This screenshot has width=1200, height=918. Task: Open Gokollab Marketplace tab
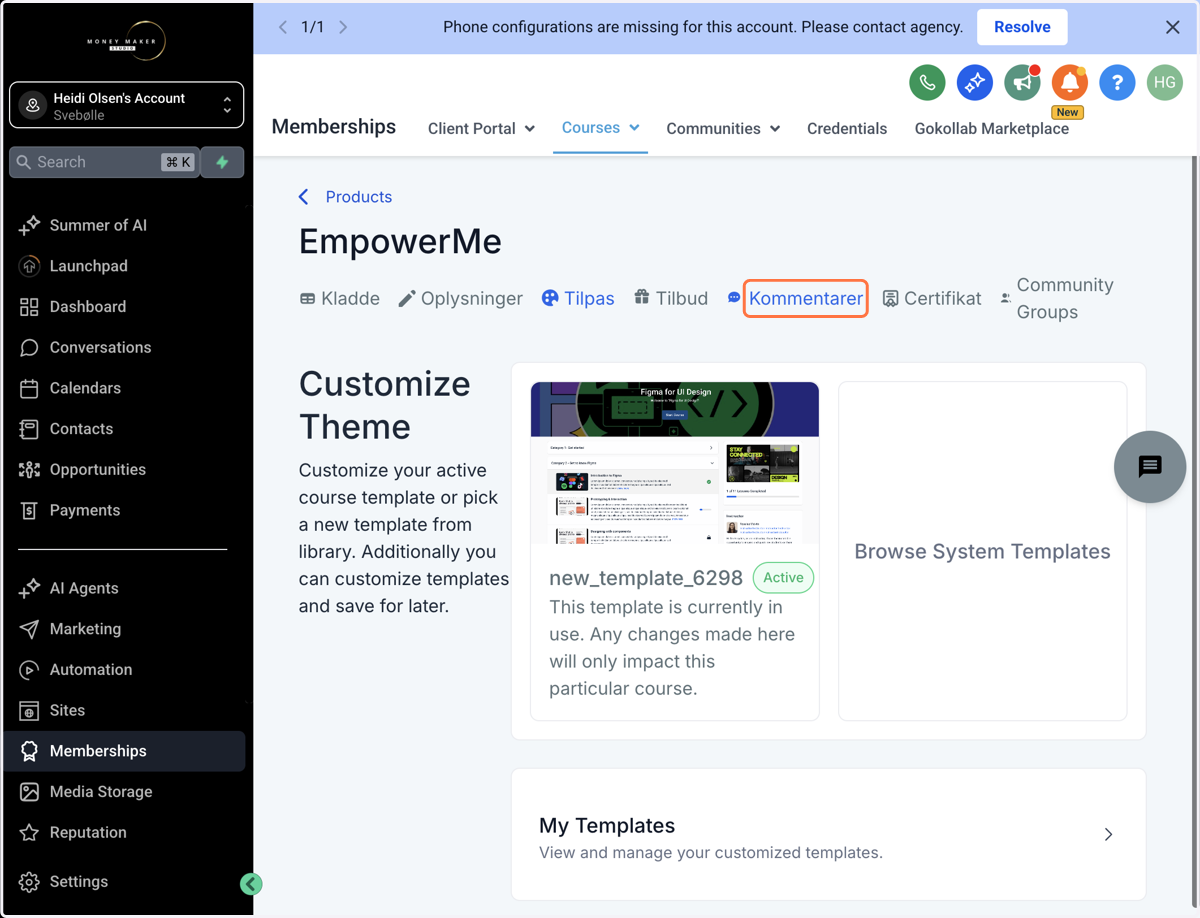coord(992,129)
